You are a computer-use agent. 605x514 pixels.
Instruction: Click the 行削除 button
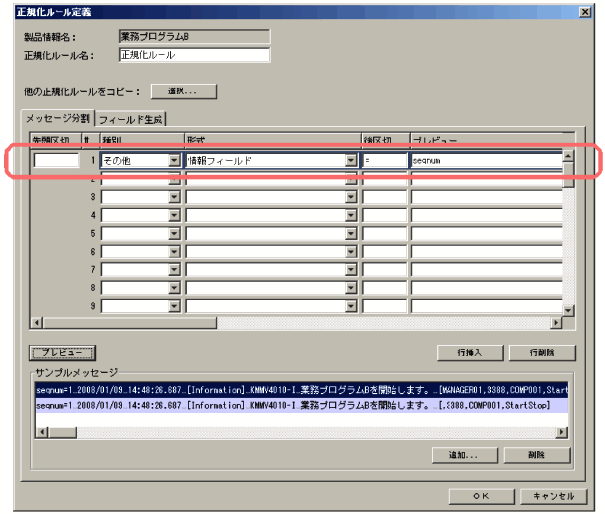pos(538,353)
